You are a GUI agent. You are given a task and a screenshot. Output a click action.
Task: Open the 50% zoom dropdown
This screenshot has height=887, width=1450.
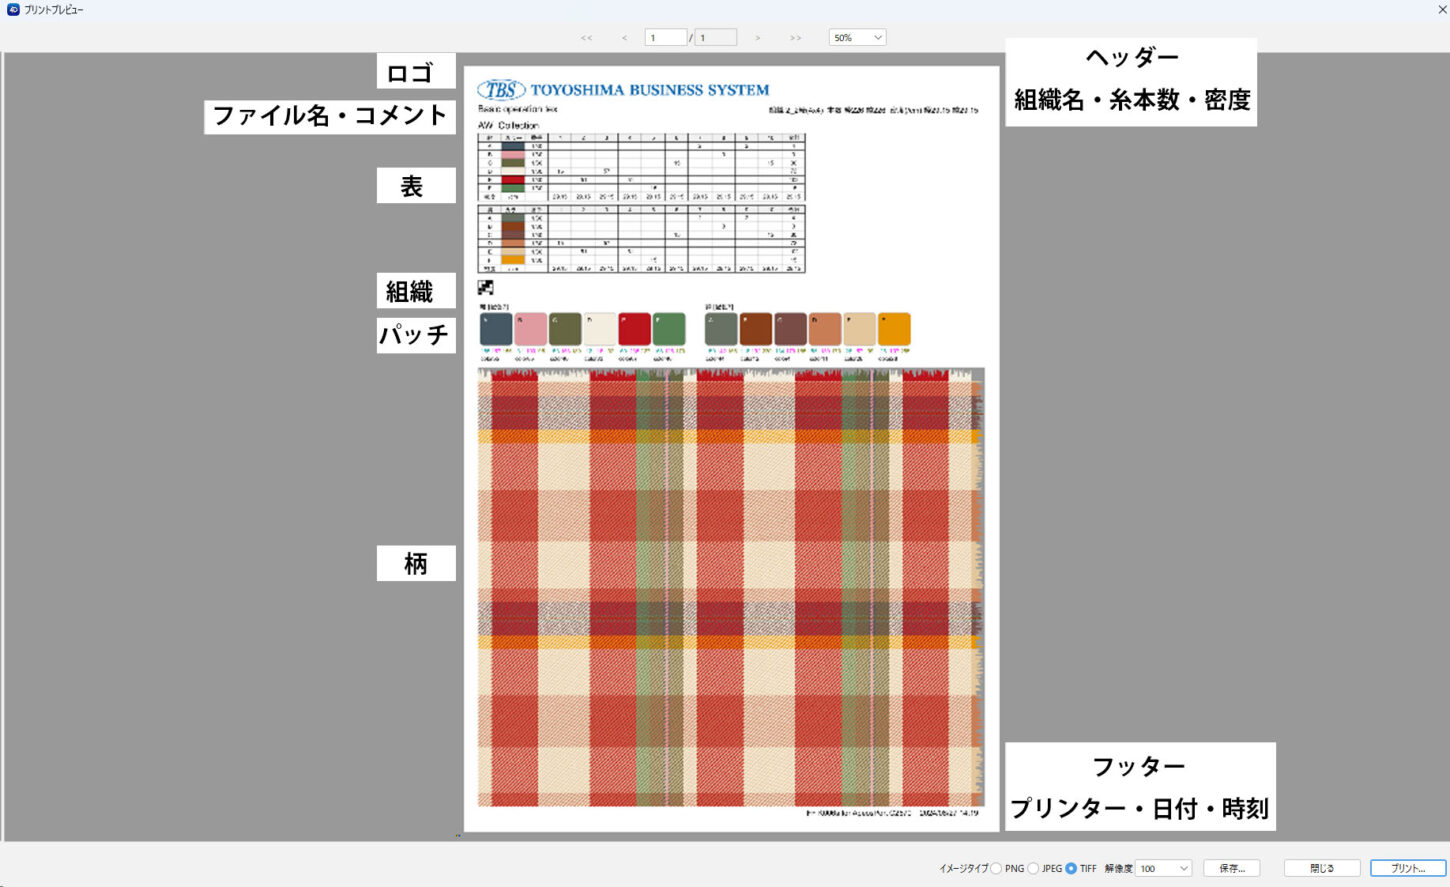857,38
